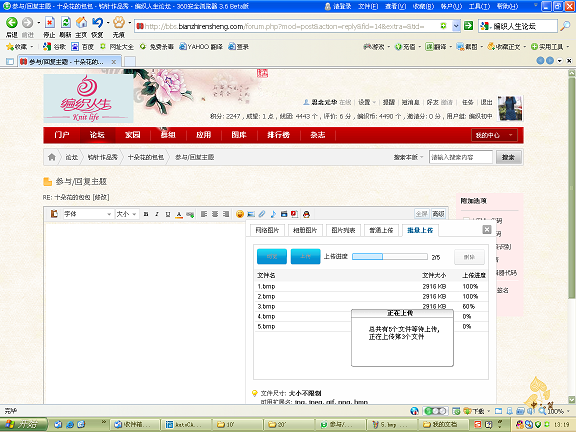Viewport: 576px width, 432px height.
Task: Click the blue Upload button in the upload panel
Action: pyautogui.click(x=305, y=256)
